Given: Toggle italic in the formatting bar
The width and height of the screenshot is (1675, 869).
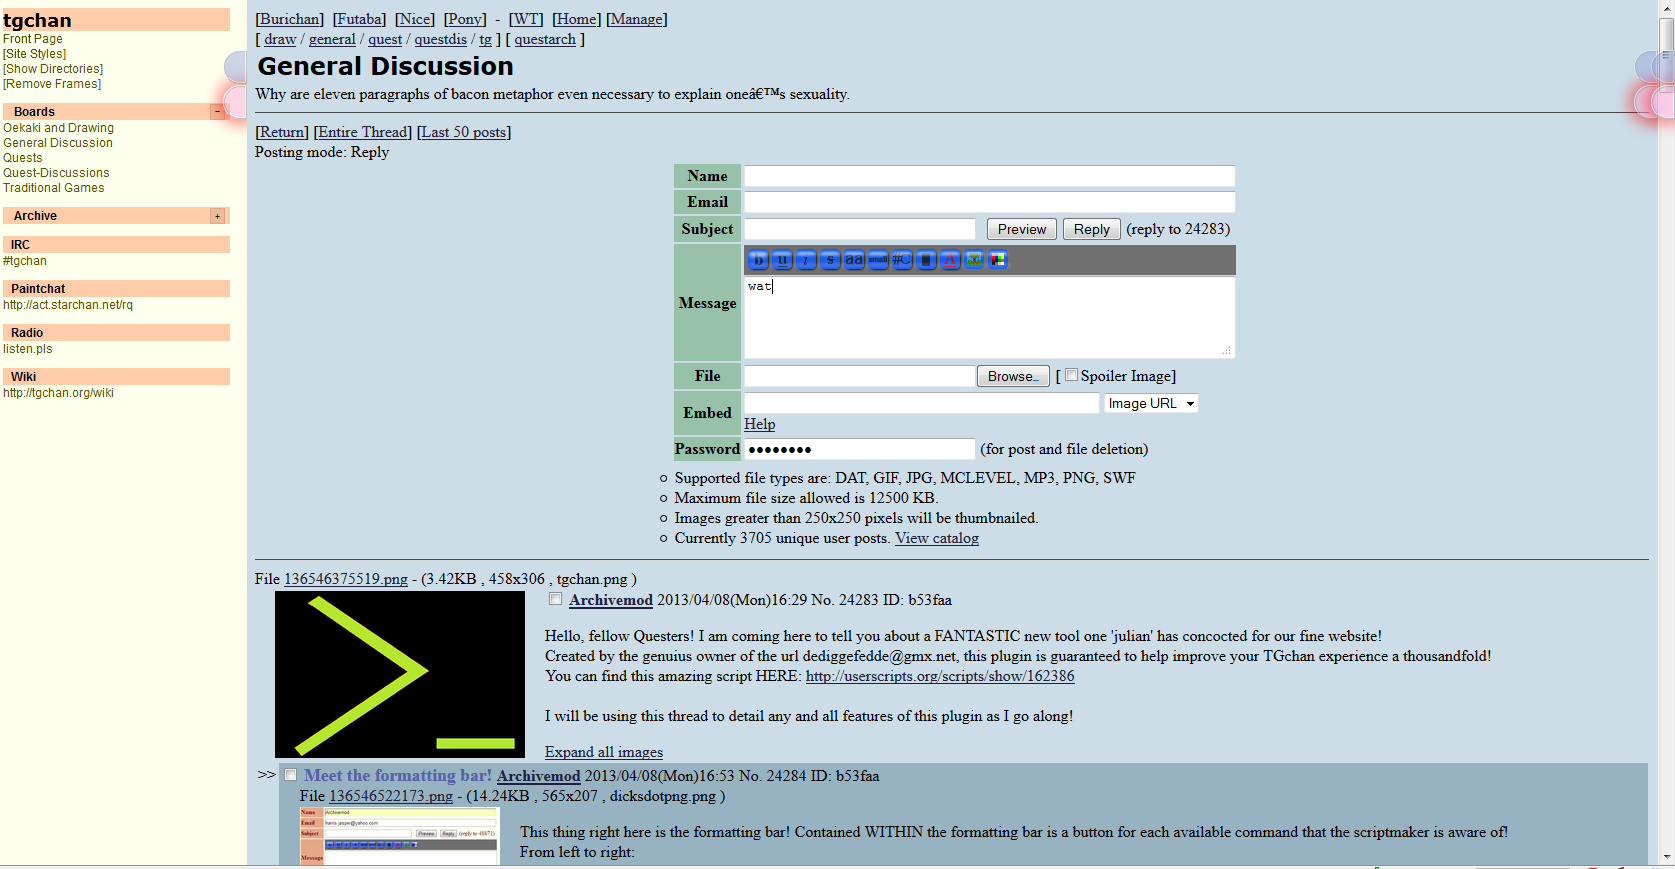Looking at the screenshot, I should pos(806,260).
